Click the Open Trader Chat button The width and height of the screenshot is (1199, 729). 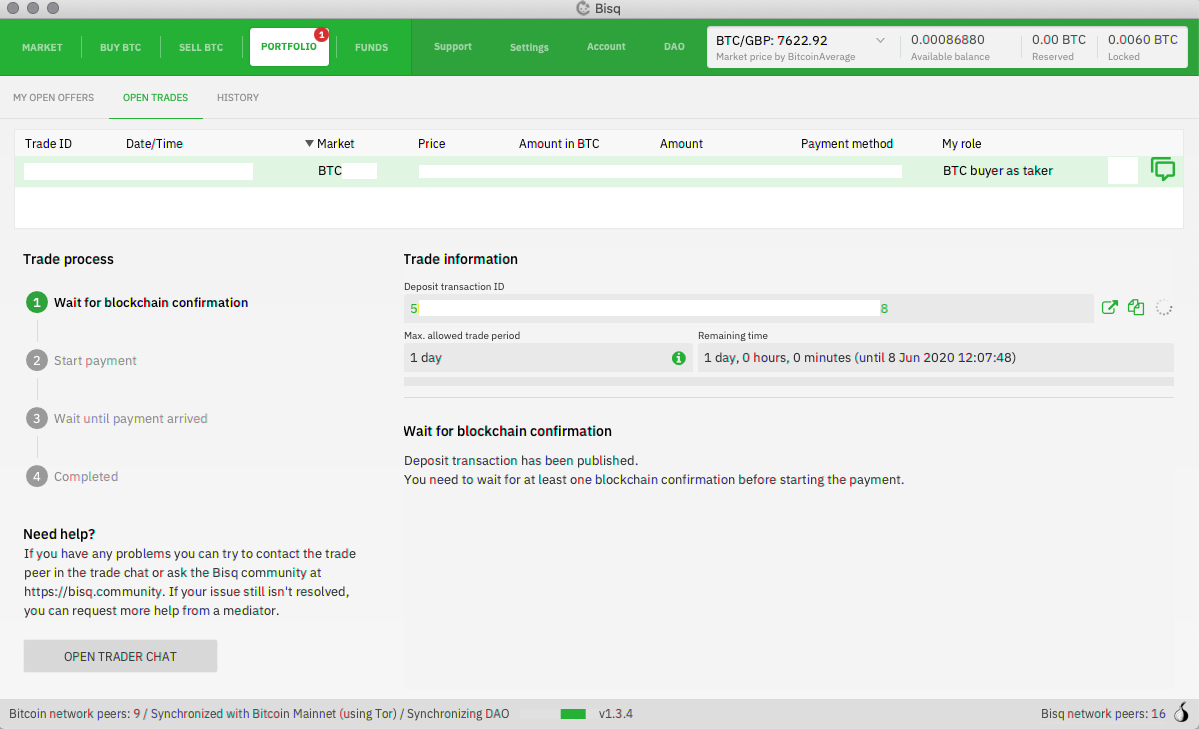(x=120, y=656)
